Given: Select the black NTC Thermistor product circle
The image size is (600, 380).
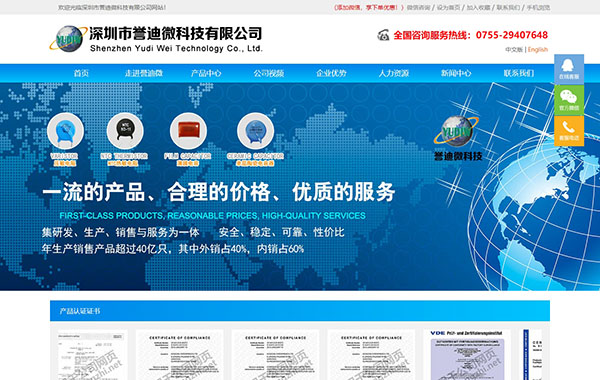Looking at the screenshot, I should (x=125, y=131).
